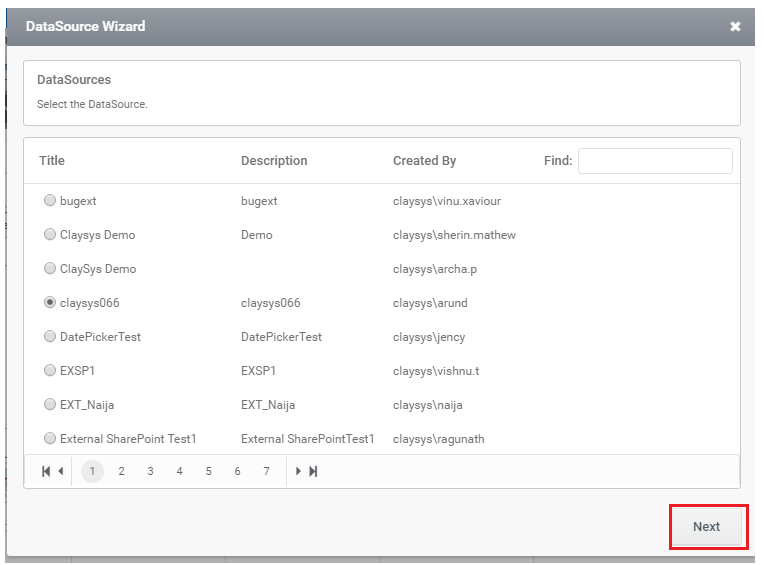The width and height of the screenshot is (764, 565).
Task: Select the claysys066 radio button
Action: pyautogui.click(x=50, y=302)
